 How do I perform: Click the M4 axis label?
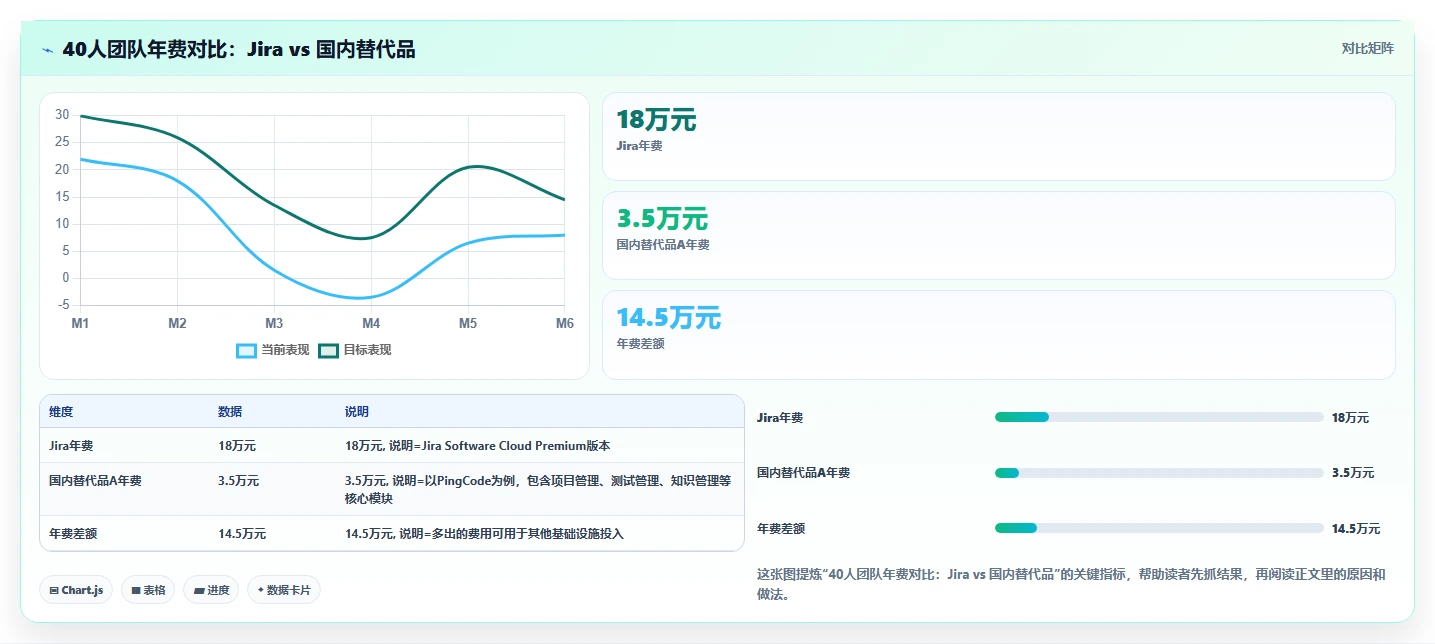click(371, 323)
